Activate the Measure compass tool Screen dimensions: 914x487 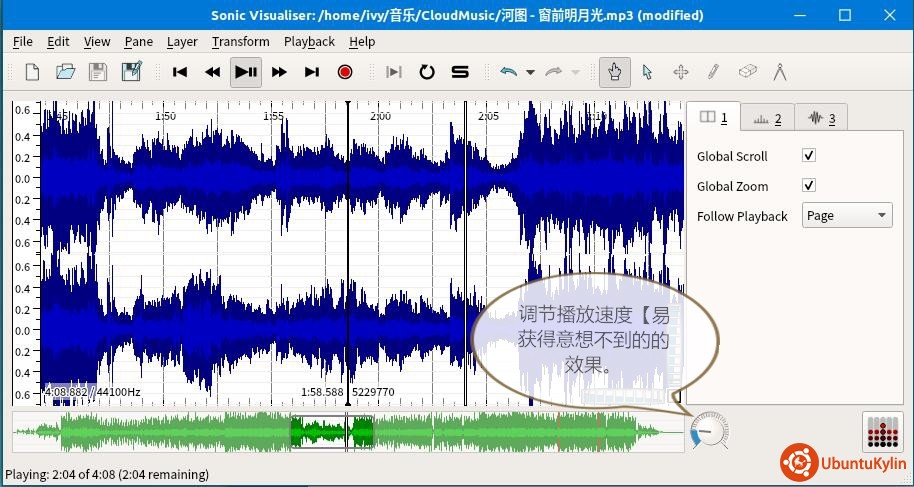(x=780, y=72)
